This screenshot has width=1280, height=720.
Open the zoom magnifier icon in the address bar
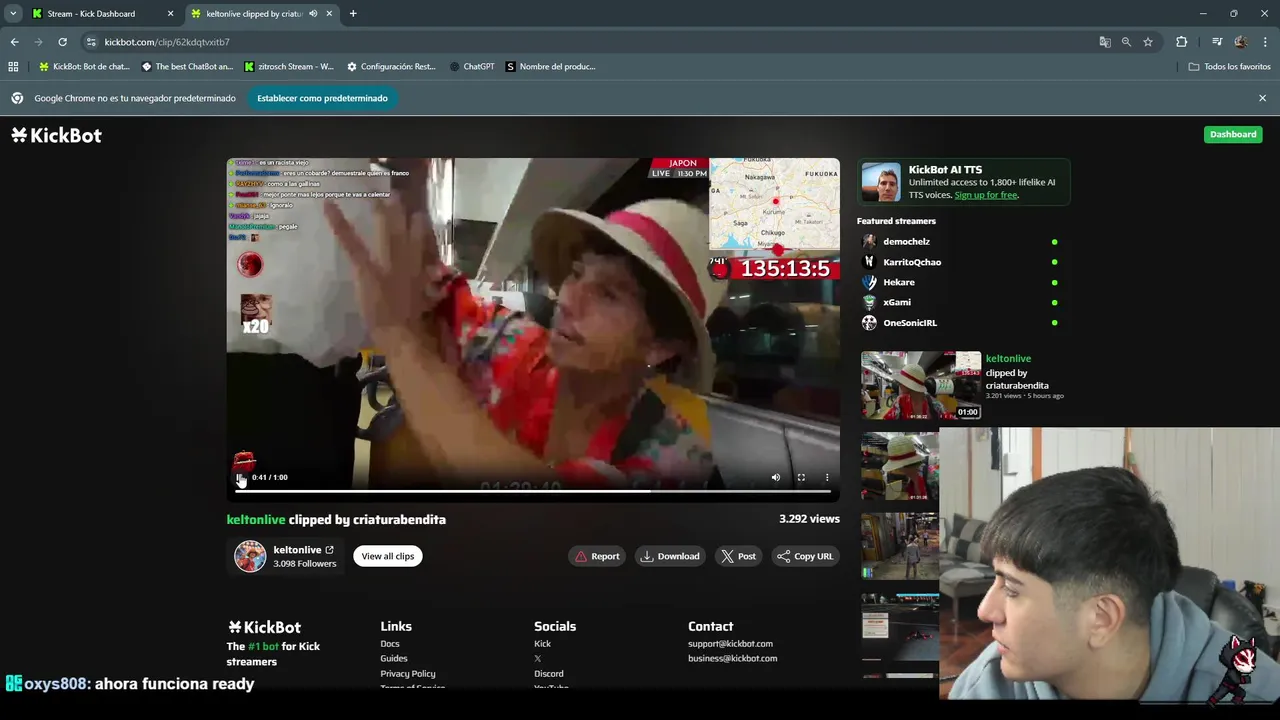point(1126,42)
